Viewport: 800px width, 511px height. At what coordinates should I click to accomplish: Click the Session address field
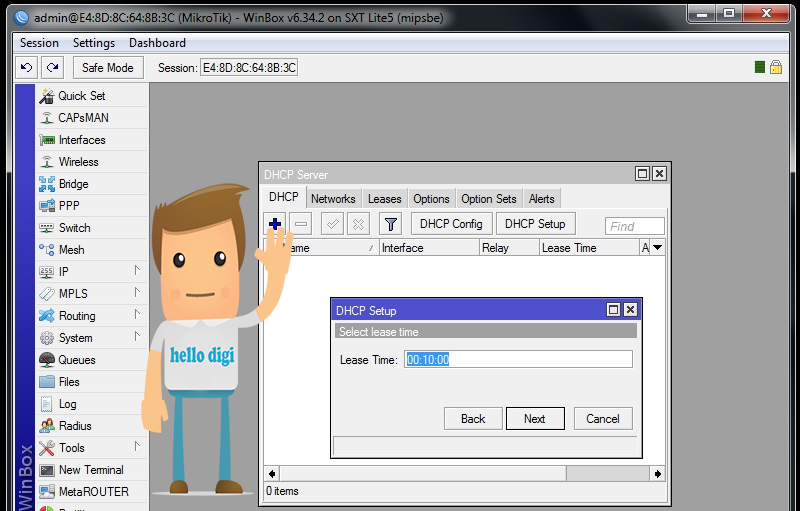click(249, 68)
